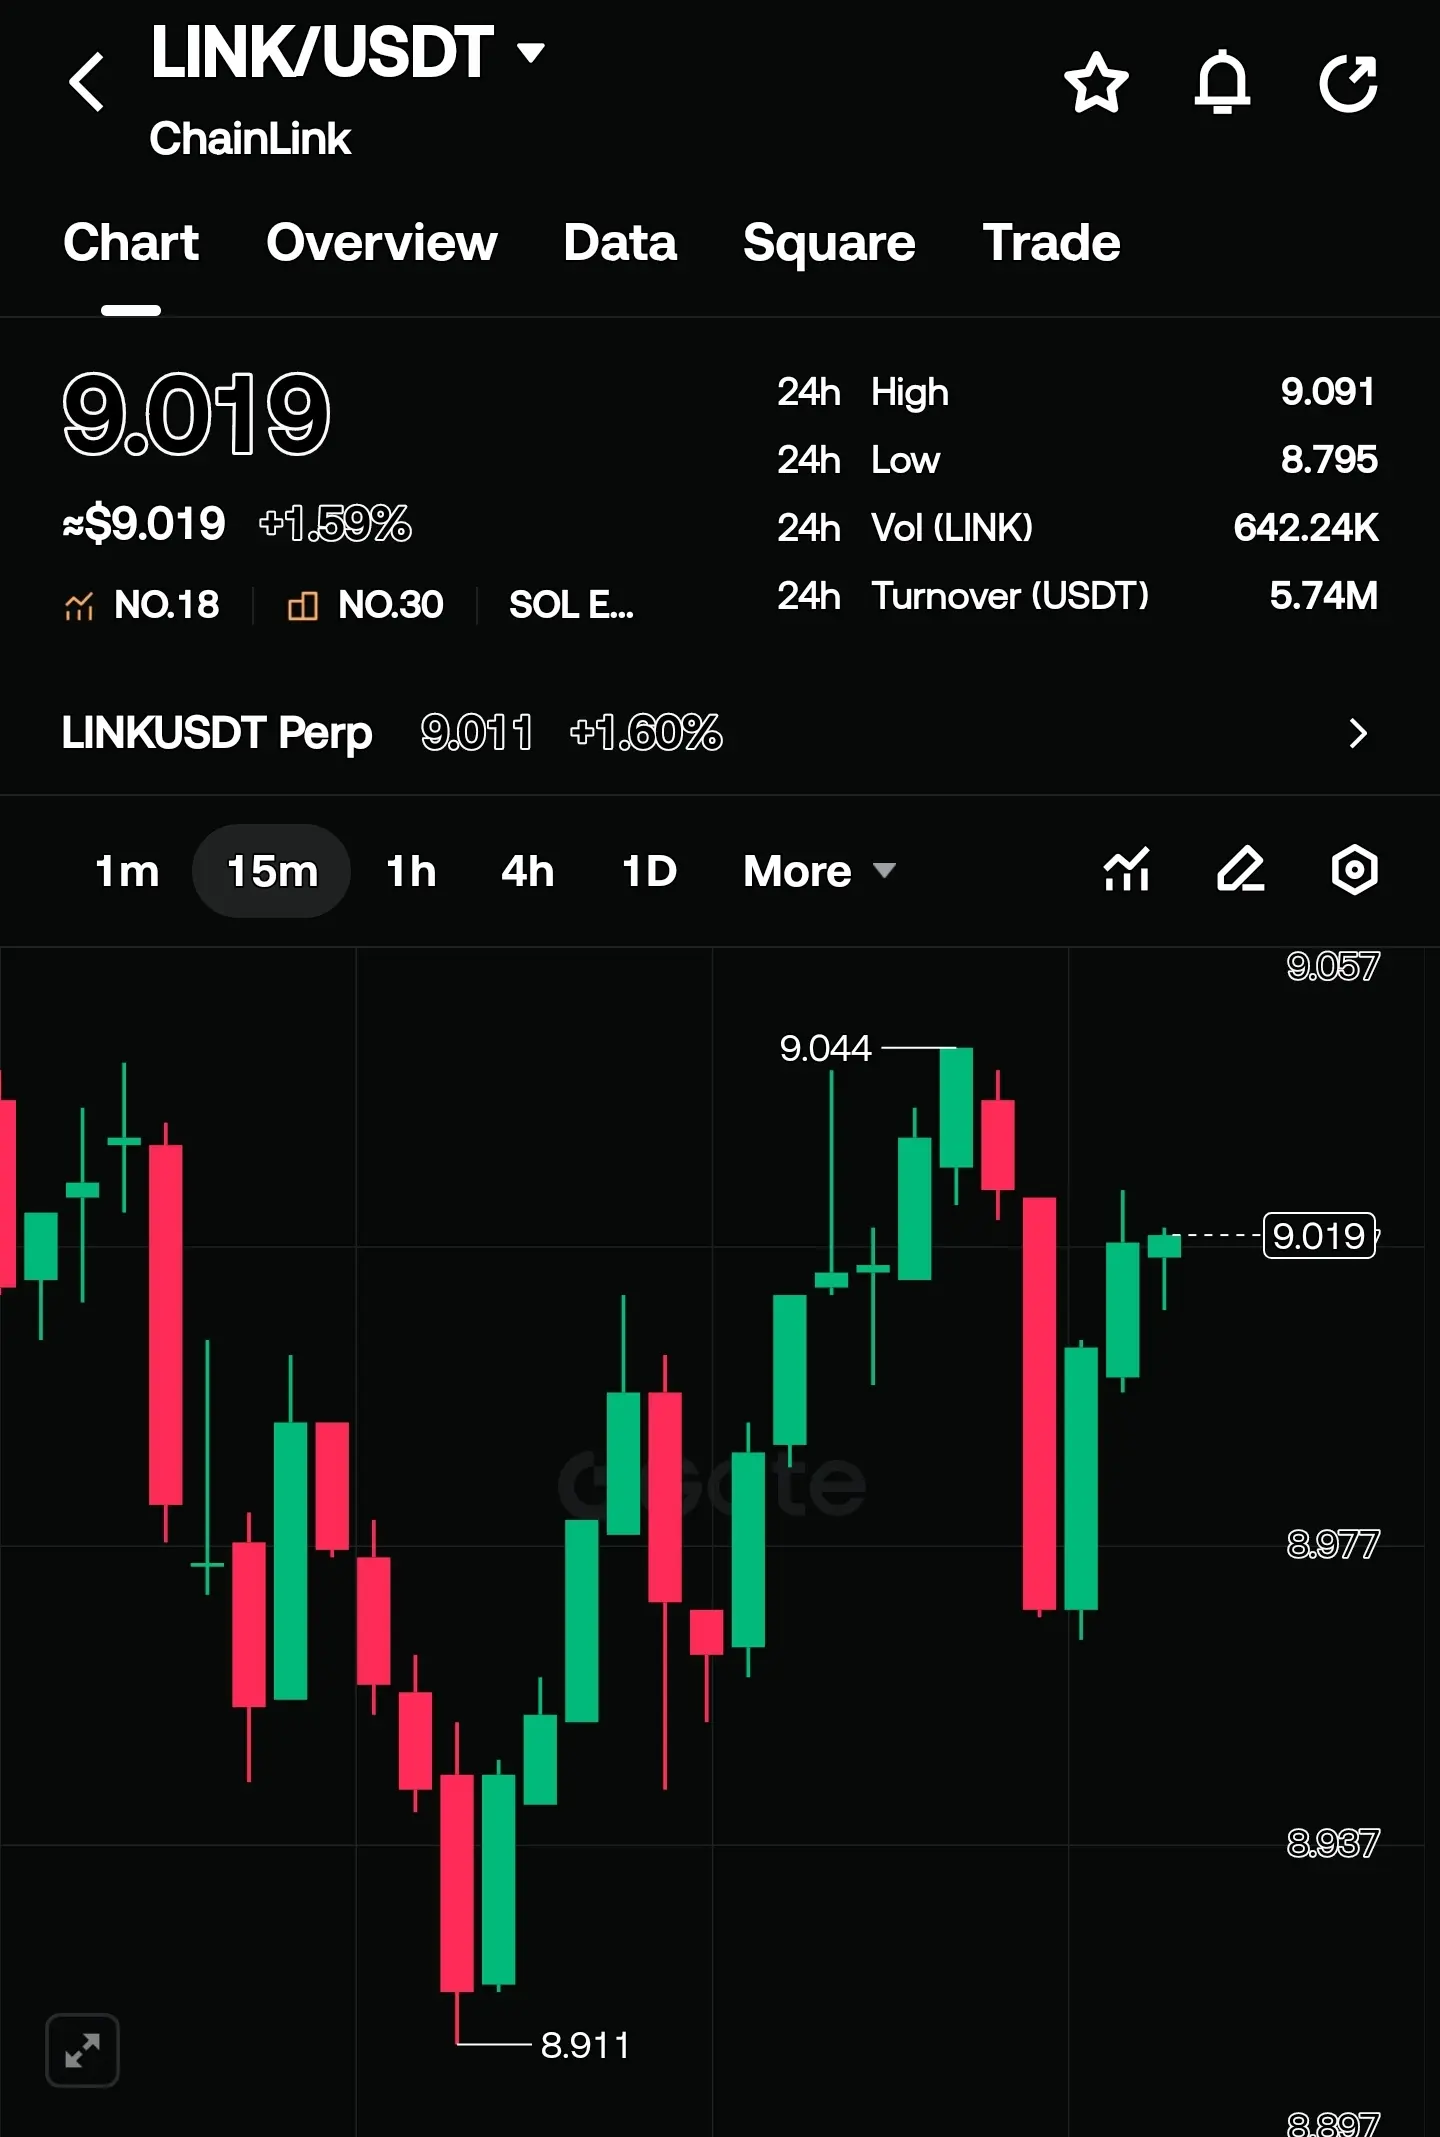Tap the NO.18 ranking label

(x=166, y=605)
